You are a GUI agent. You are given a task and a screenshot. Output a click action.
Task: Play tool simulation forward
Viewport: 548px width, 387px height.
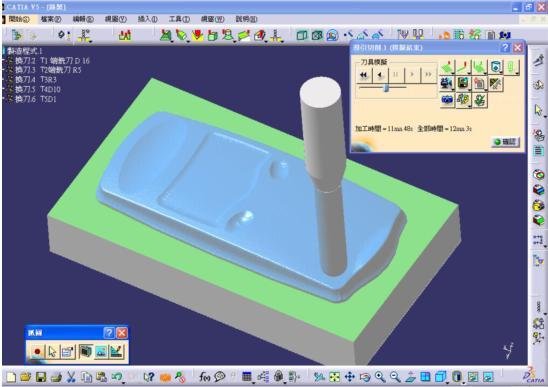coord(412,74)
